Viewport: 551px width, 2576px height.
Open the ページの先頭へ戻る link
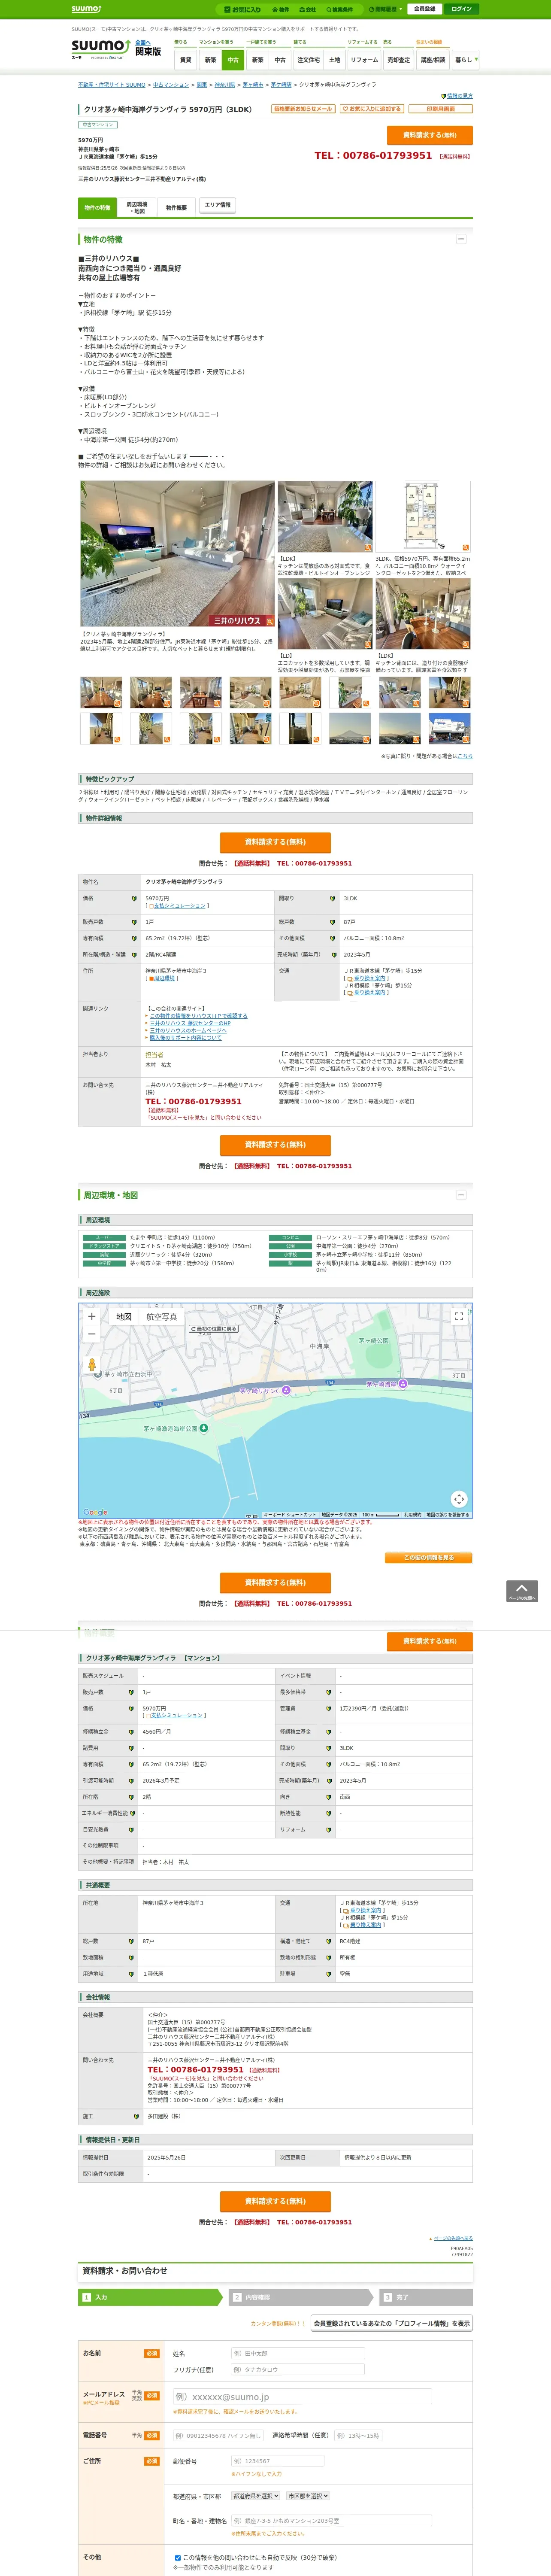[x=453, y=2238]
